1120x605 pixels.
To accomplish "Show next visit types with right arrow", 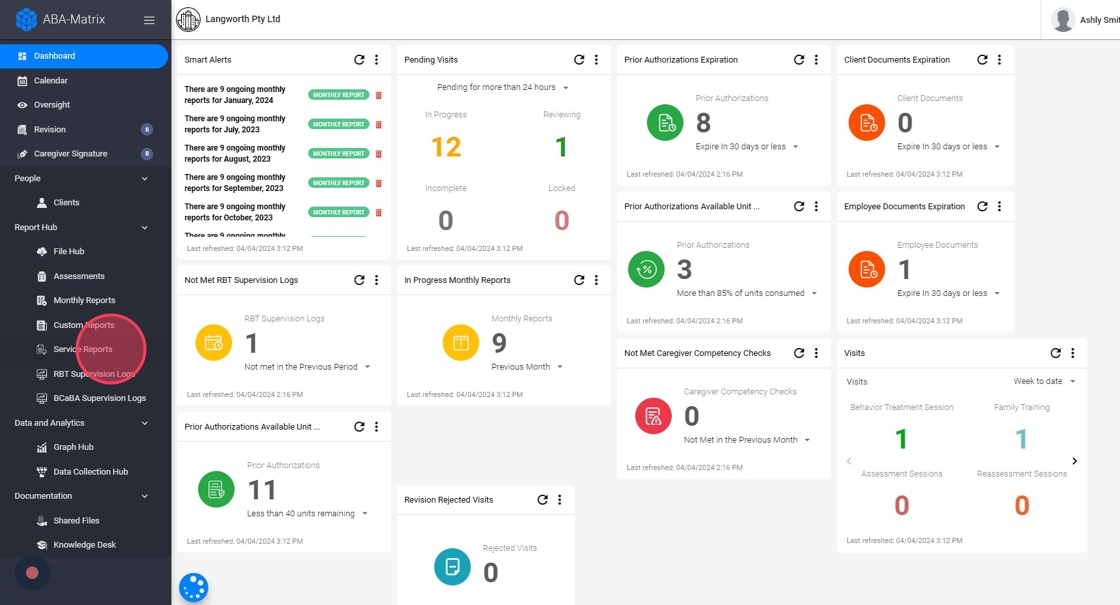I will pos(1074,461).
